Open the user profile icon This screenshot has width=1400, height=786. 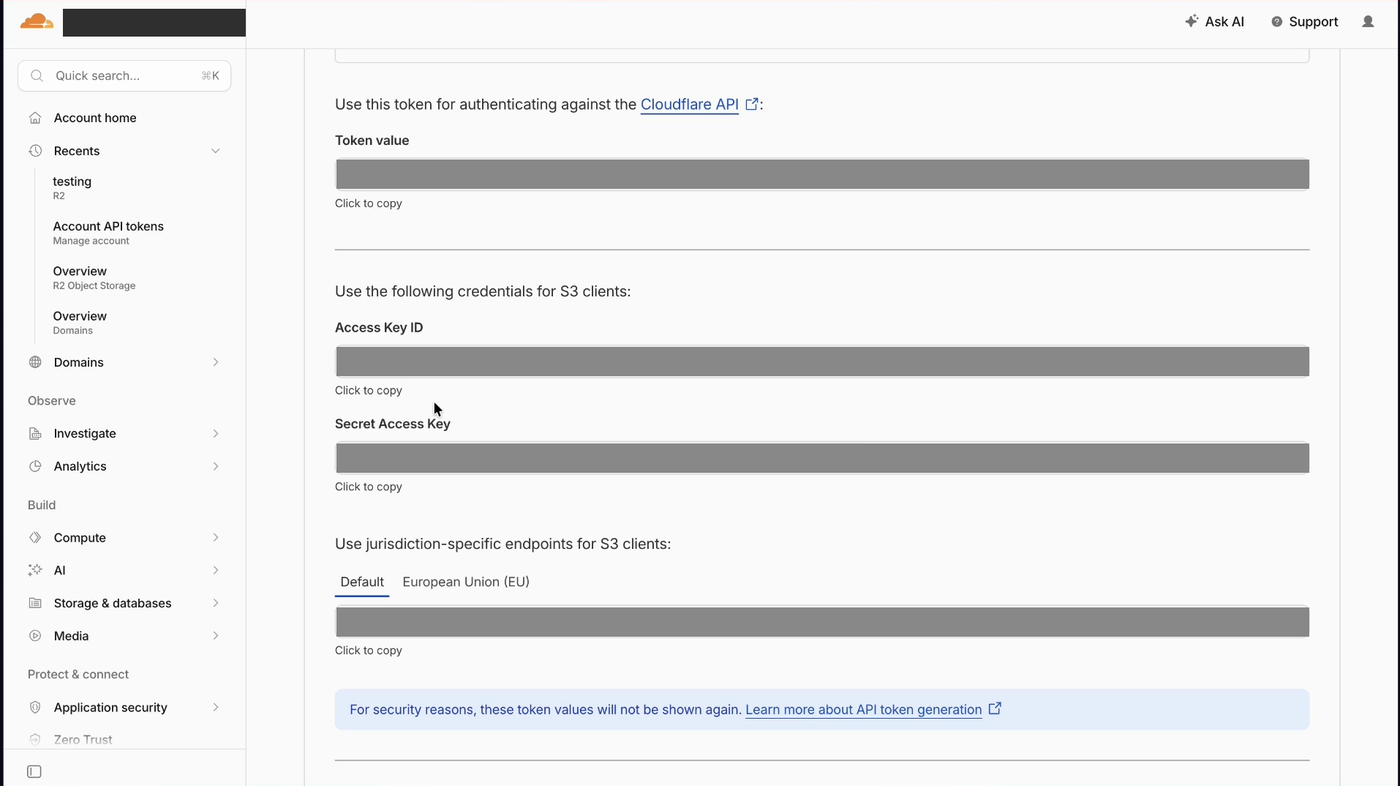pos(1368,21)
